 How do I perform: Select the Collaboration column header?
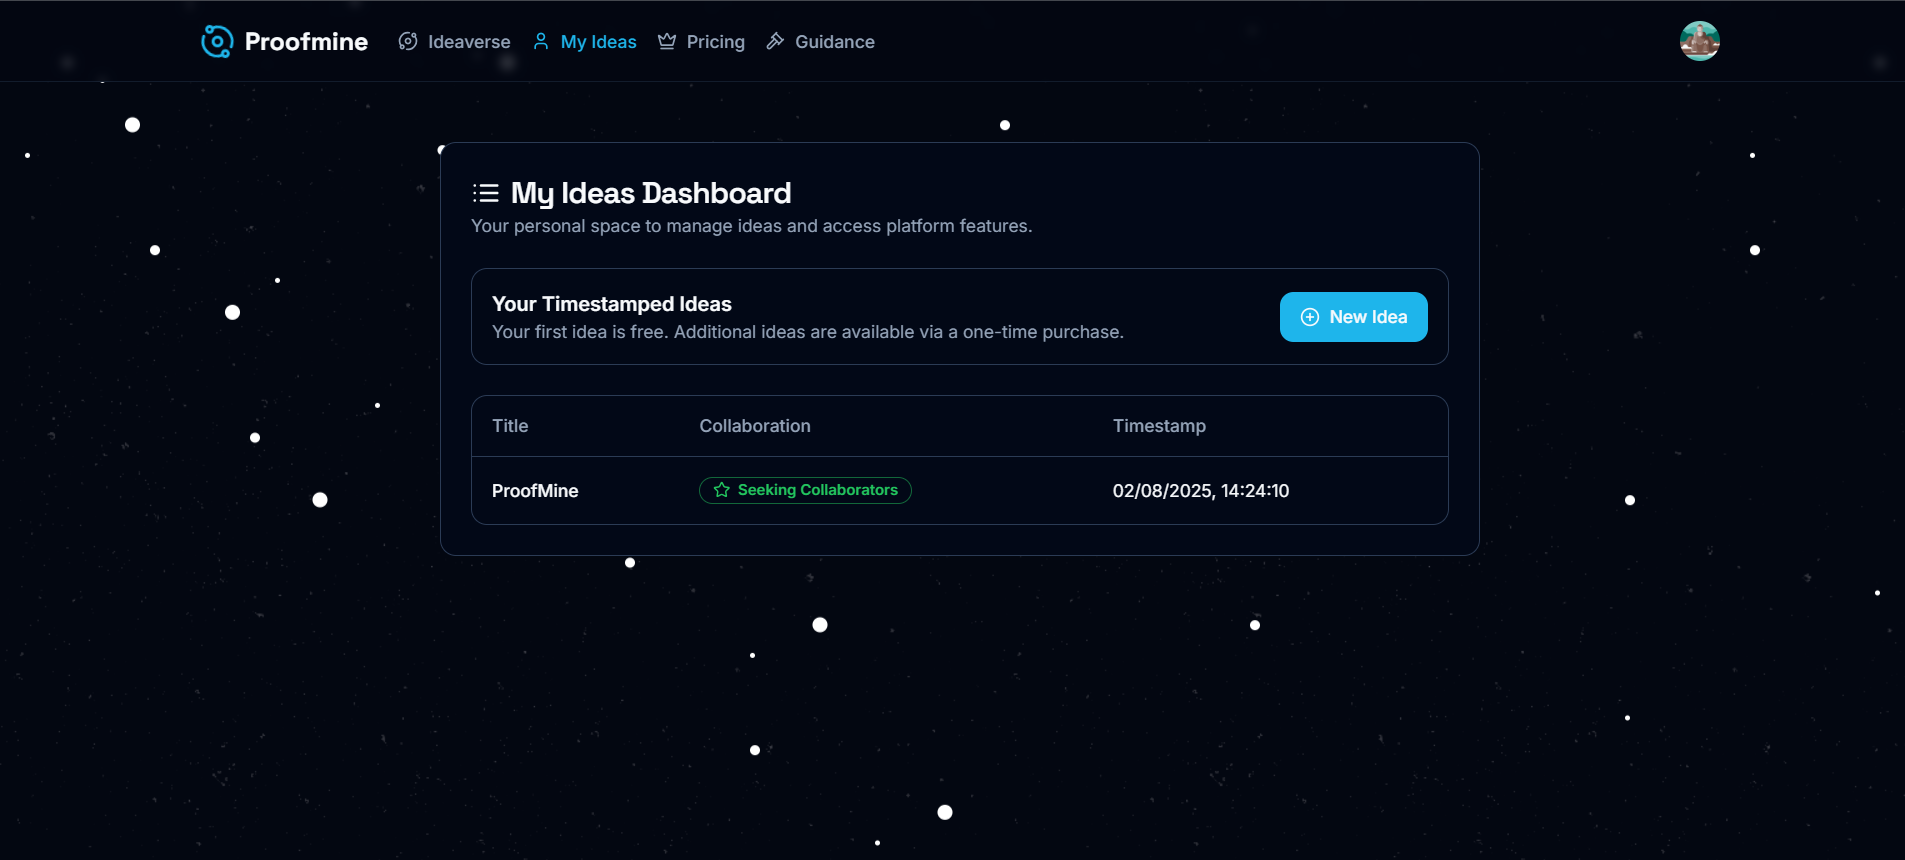(x=755, y=426)
